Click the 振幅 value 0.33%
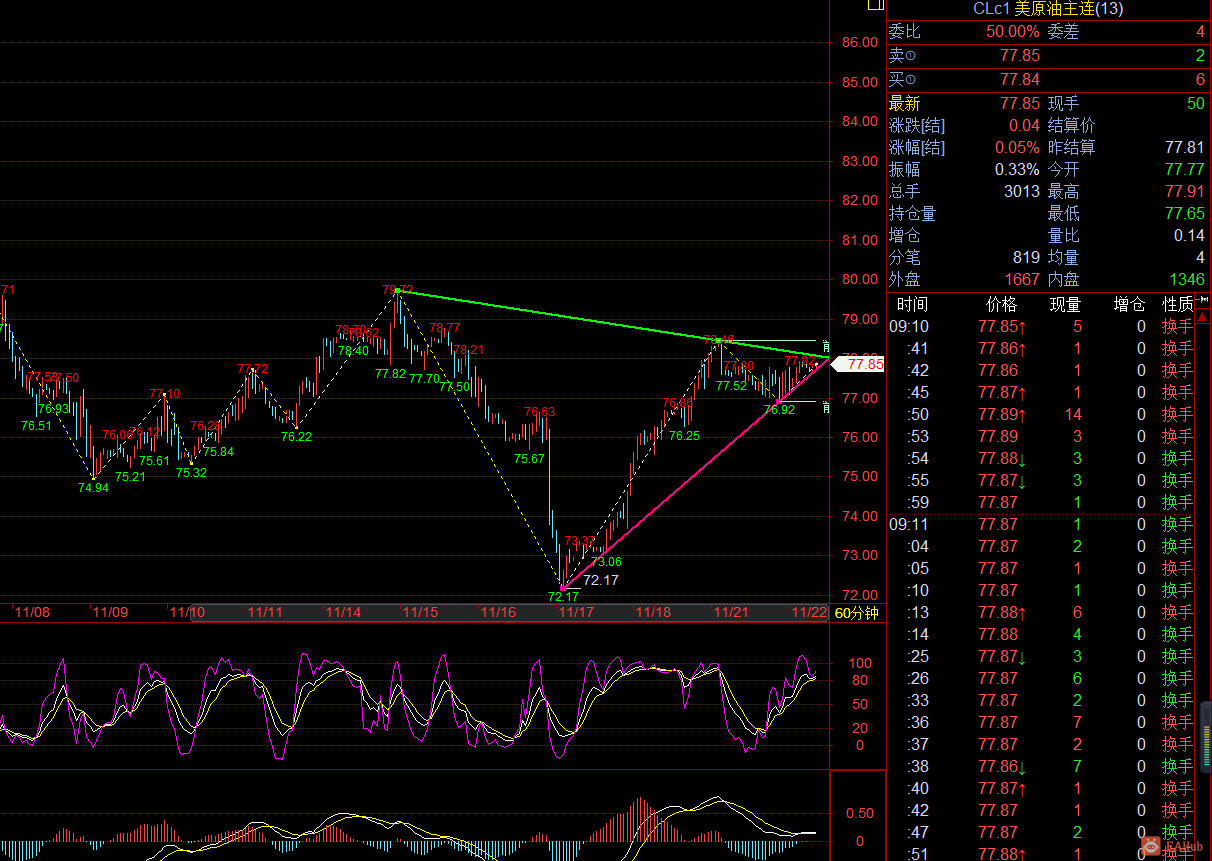This screenshot has width=1212, height=861. pos(1017,170)
